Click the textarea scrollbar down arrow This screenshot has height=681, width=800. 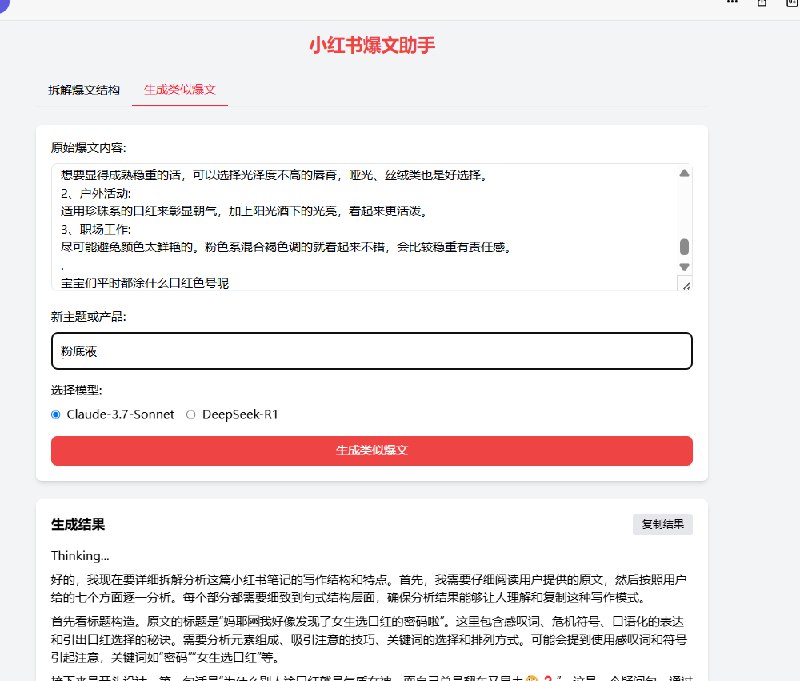(x=684, y=267)
